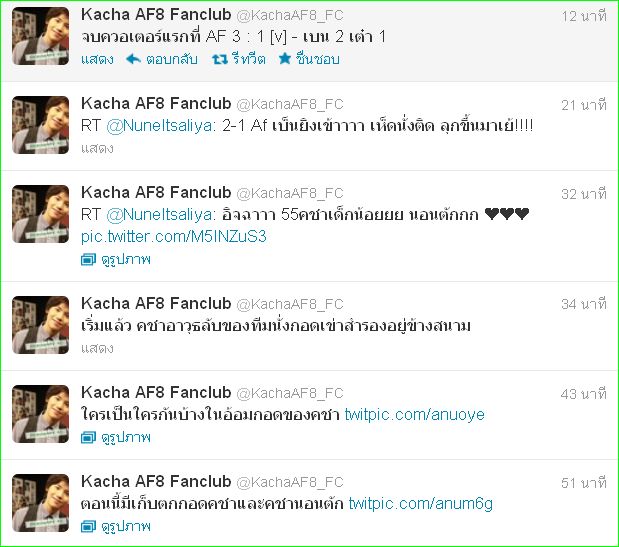Screen dimensions: 619x547
Task: Click Kacha AF8 Fanclub name in the 34-minute tweet
Action: tap(156, 303)
